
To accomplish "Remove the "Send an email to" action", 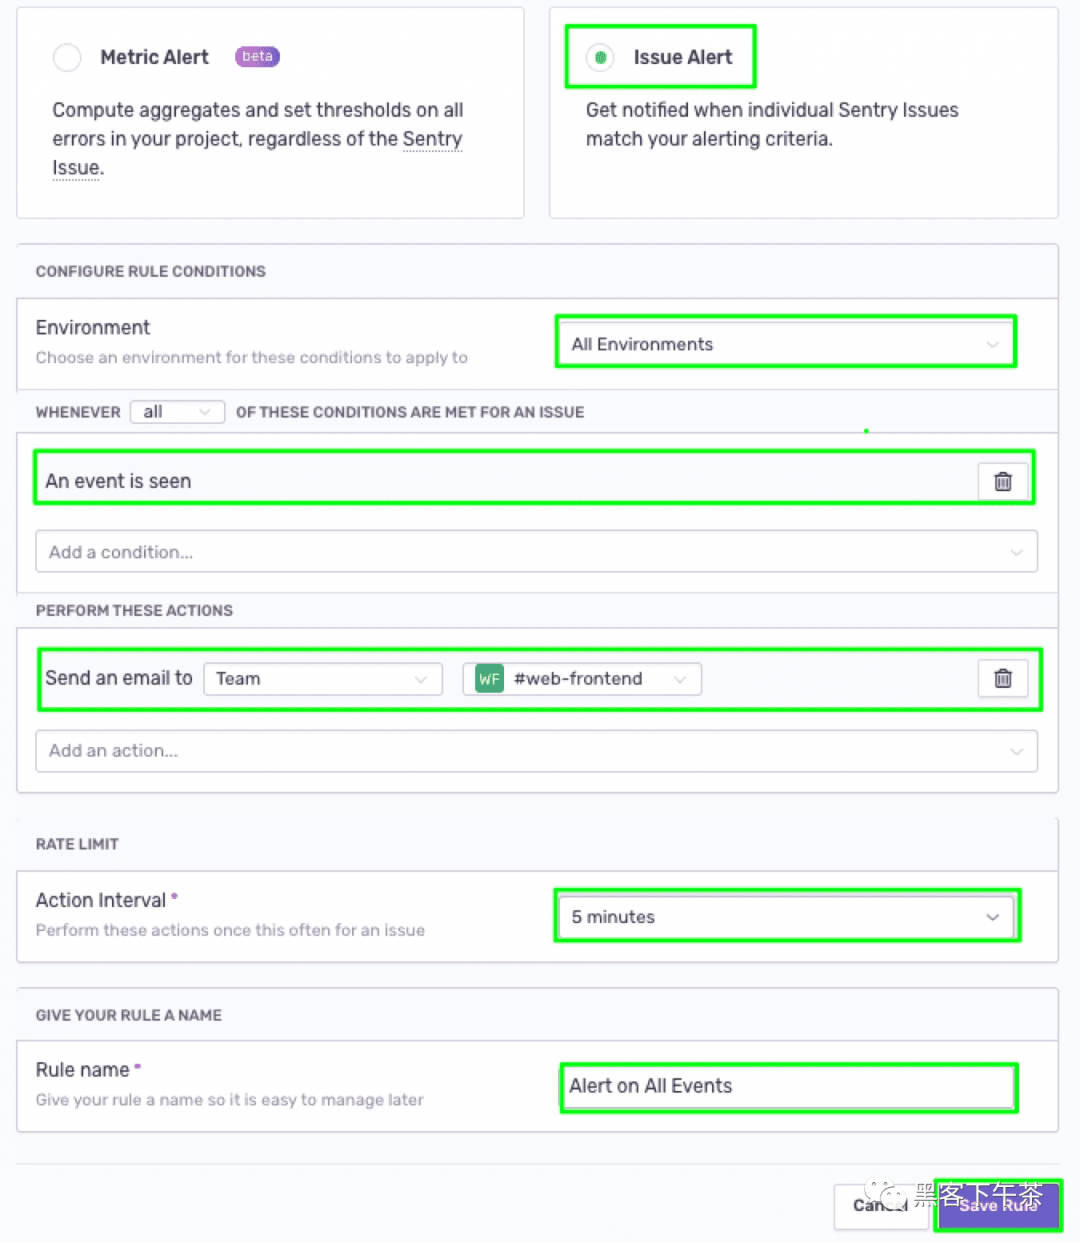I will [1003, 679].
